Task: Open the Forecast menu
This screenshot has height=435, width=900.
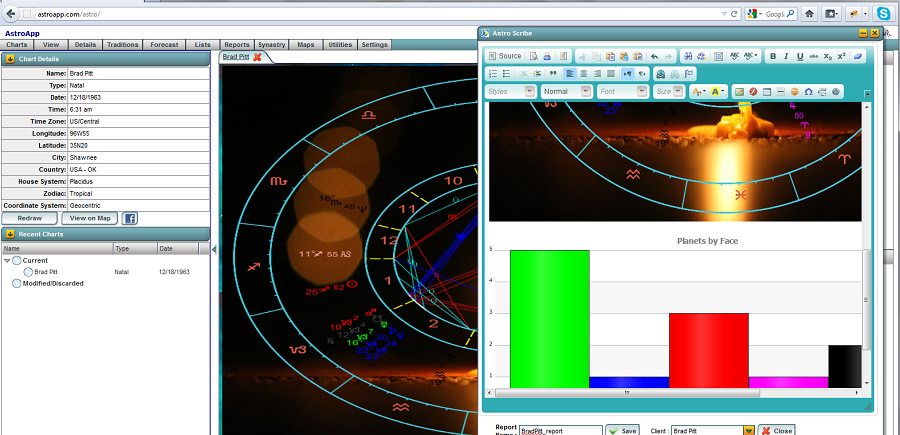Action: 164,45
